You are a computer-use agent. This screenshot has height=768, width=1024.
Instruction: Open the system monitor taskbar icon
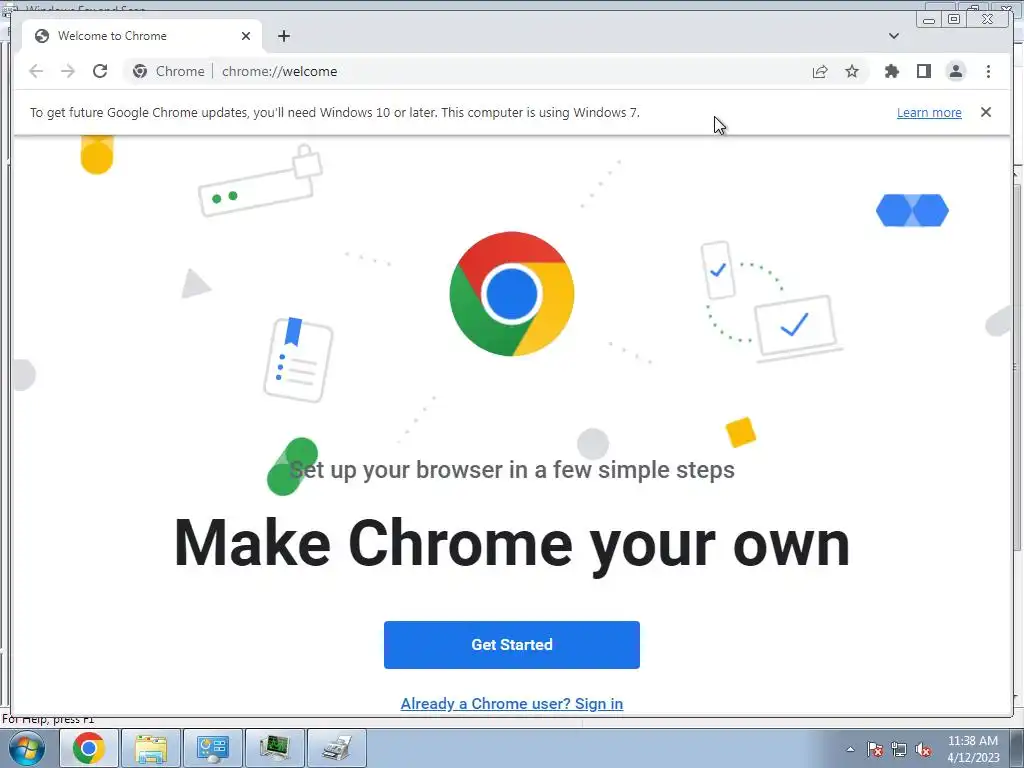[x=275, y=748]
